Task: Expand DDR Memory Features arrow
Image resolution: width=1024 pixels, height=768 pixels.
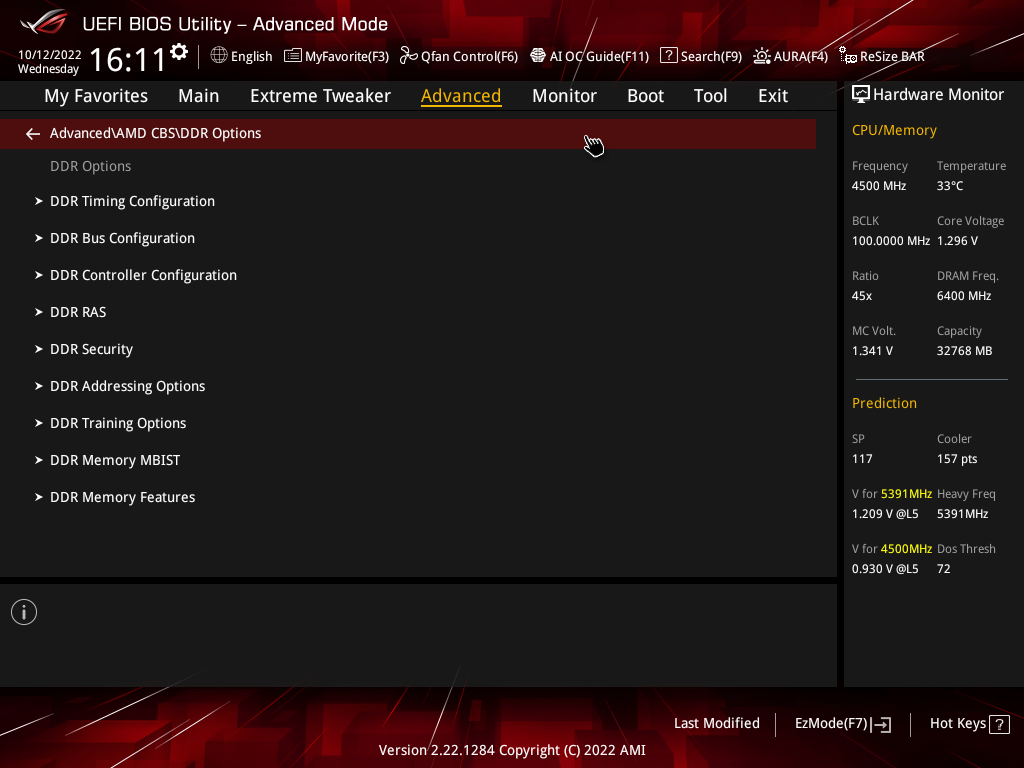Action: point(39,497)
